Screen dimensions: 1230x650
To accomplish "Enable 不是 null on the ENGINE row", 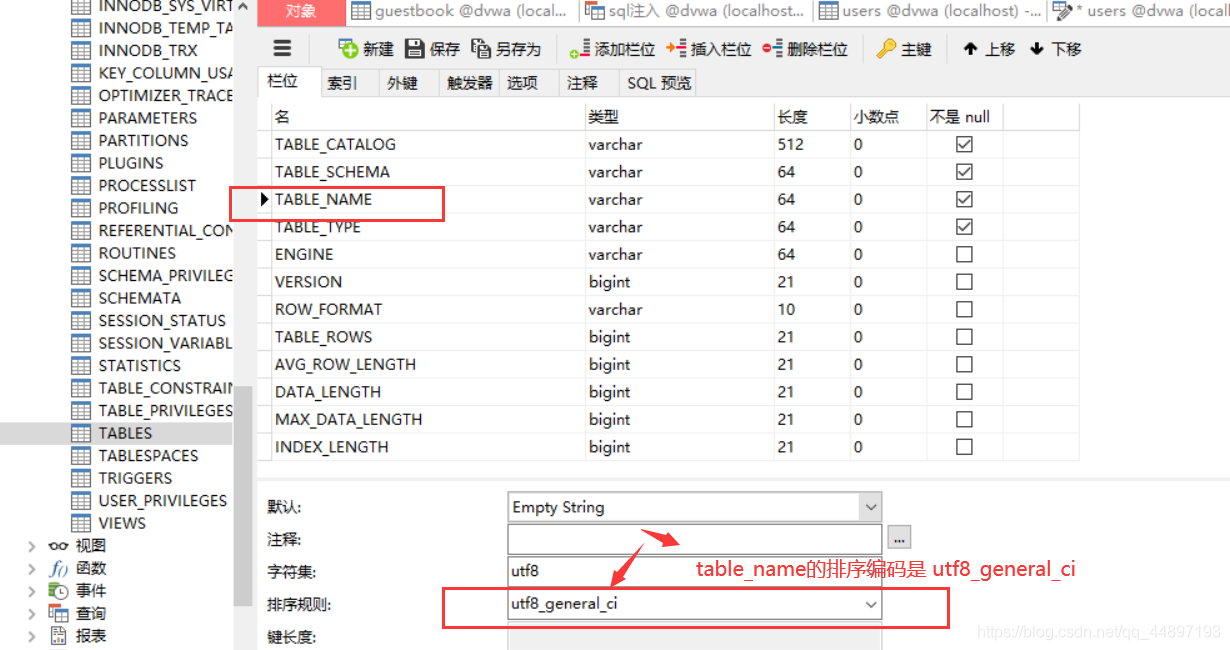I will point(963,254).
